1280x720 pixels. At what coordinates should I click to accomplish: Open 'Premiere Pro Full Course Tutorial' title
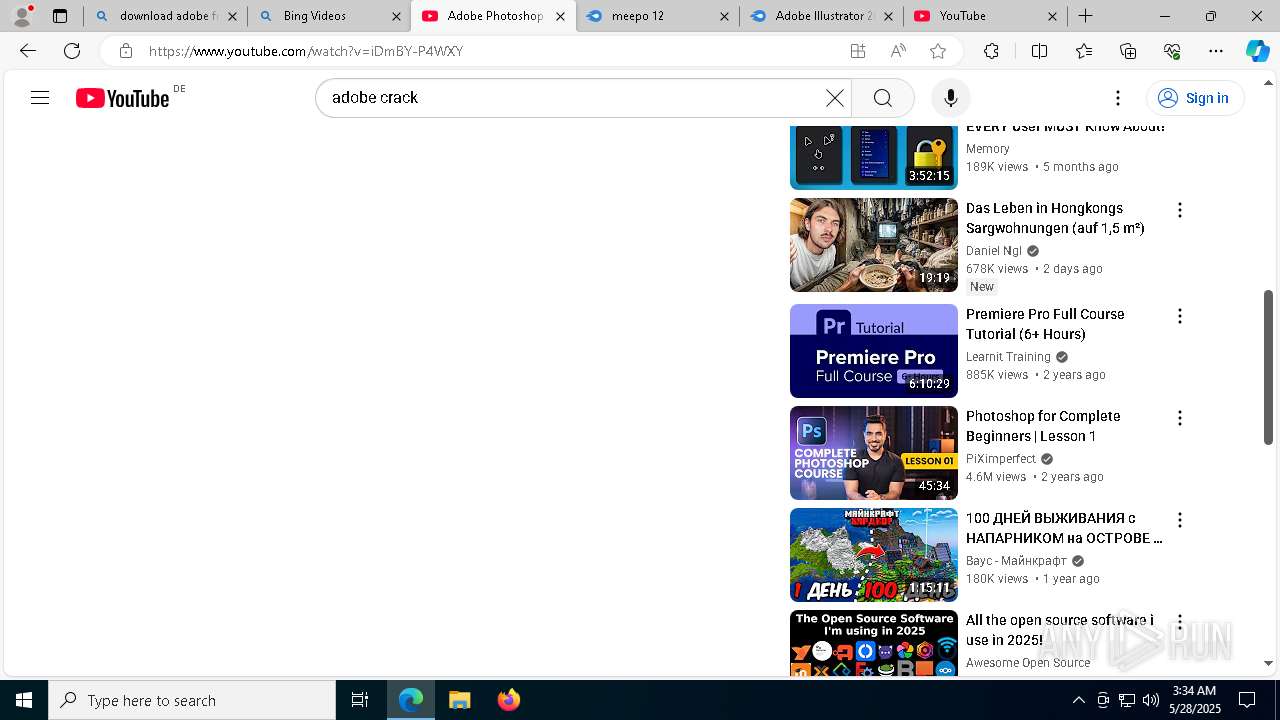tap(1045, 324)
